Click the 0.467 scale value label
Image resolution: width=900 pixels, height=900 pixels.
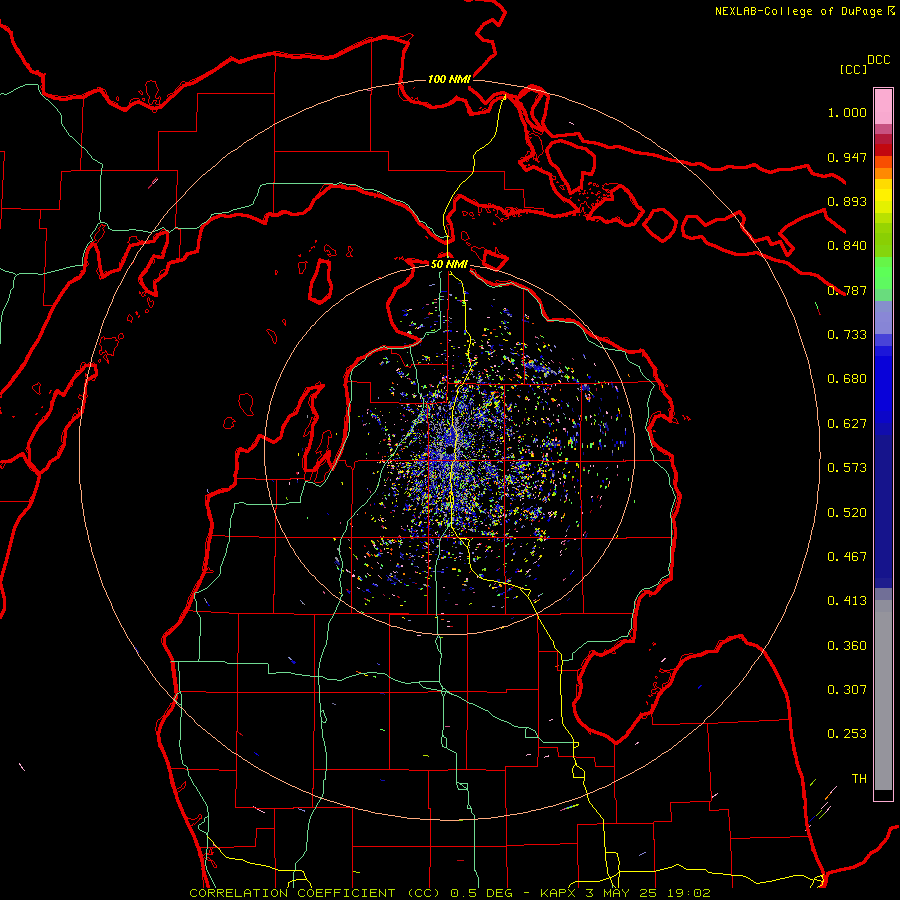click(x=847, y=557)
